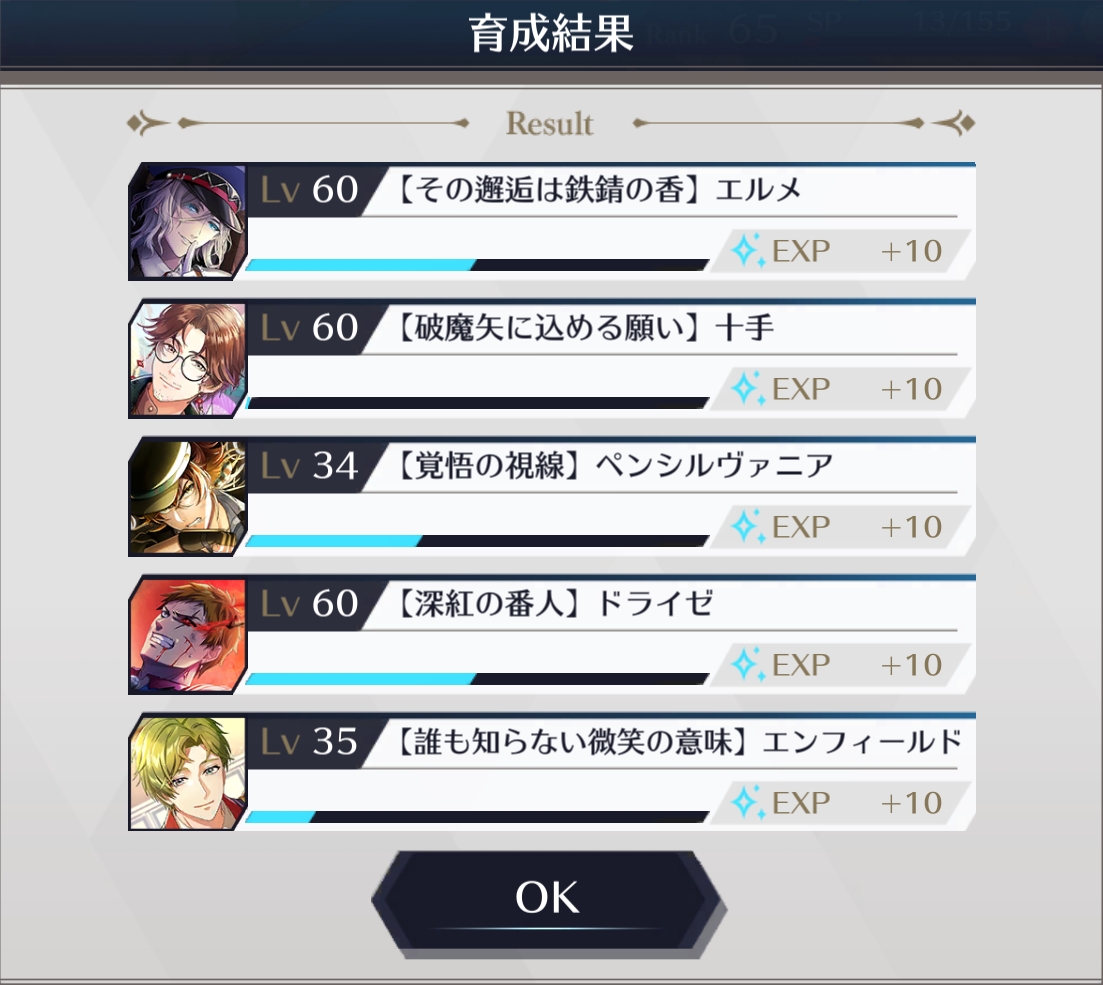
Task: Click the Lv 34 level label
Action: pos(309,466)
